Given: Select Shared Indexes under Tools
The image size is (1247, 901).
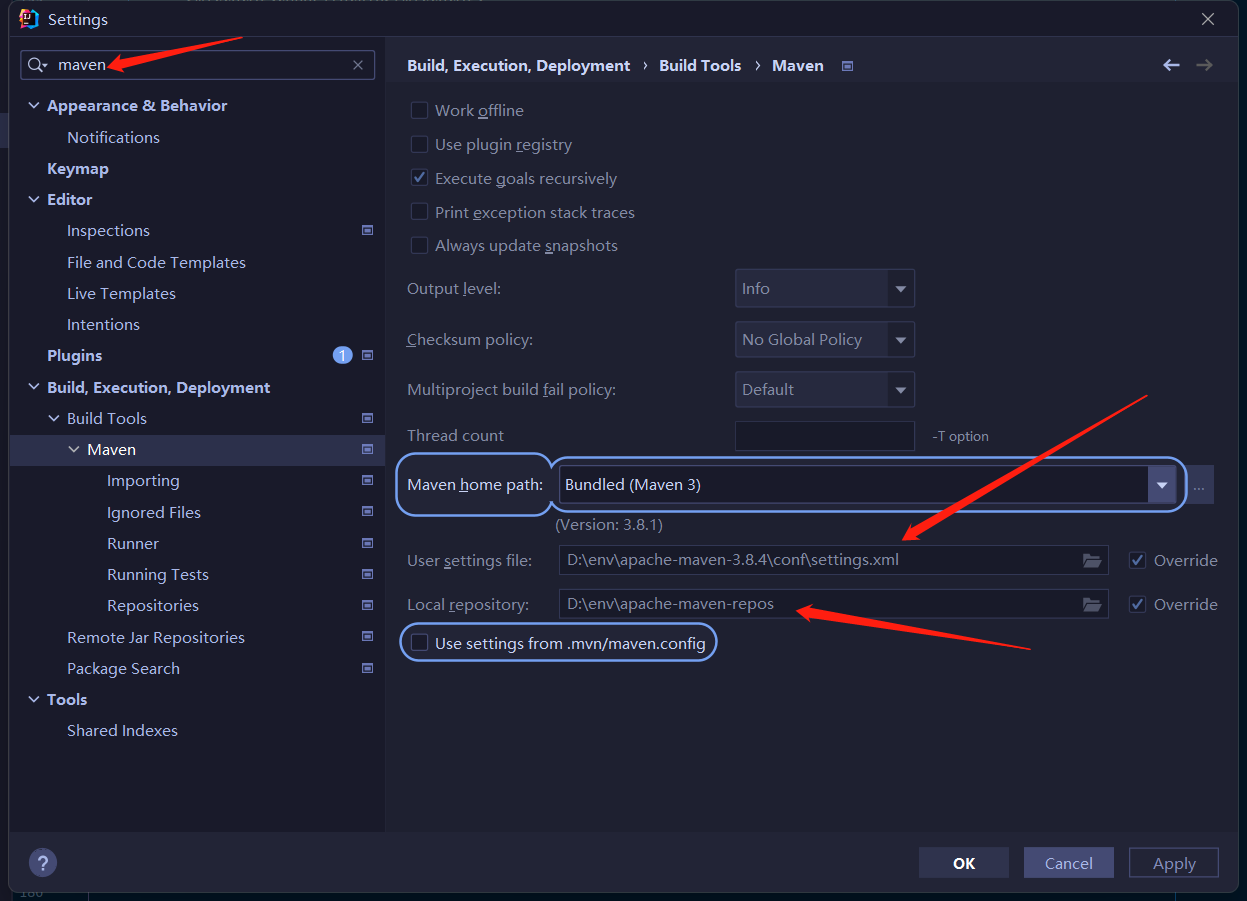Looking at the screenshot, I should (x=122, y=730).
